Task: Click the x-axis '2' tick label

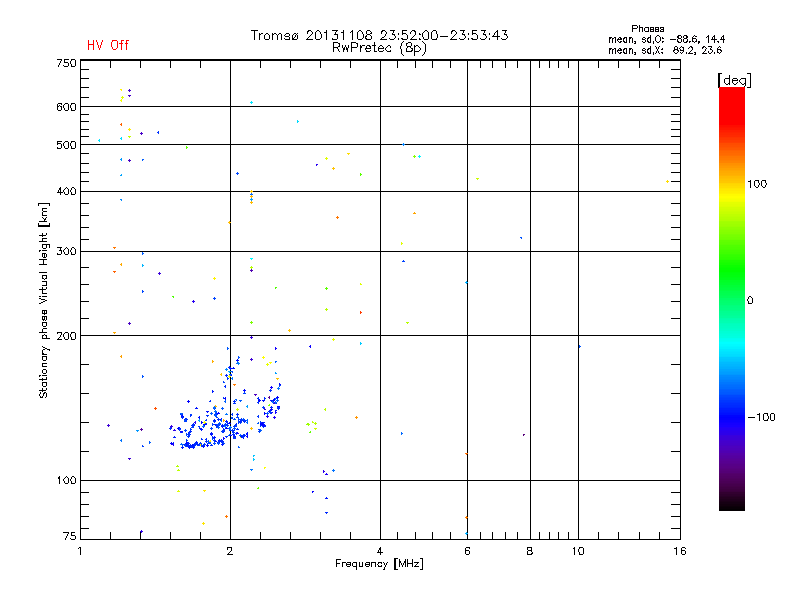Action: click(230, 551)
